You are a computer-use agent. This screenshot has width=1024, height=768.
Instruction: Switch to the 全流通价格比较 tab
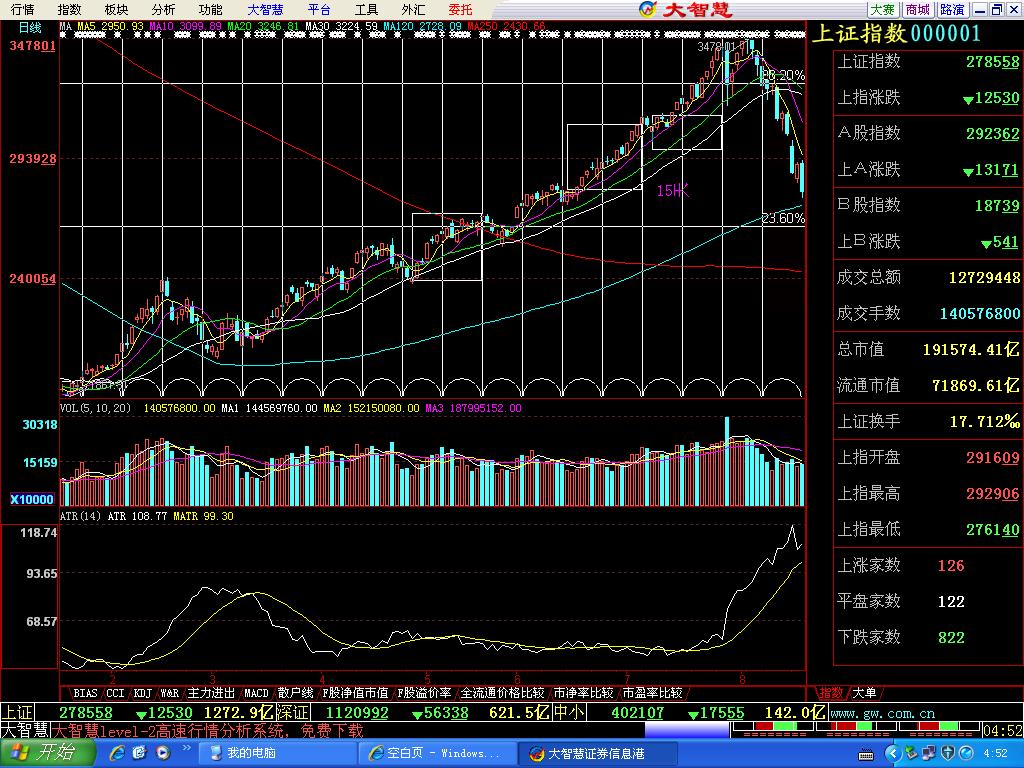click(502, 693)
